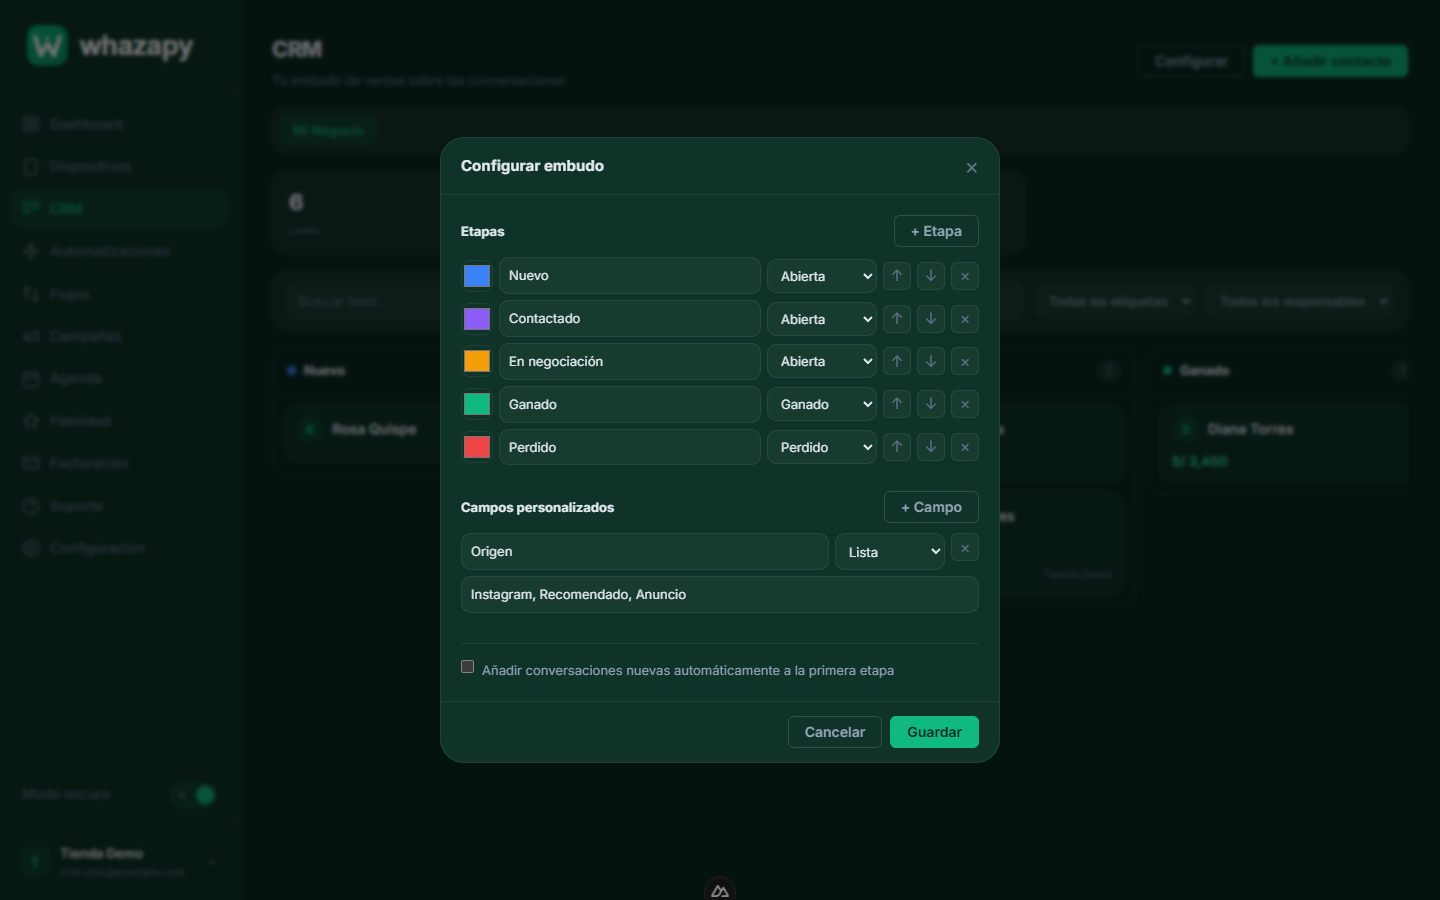Viewport: 1440px width, 900px height.
Task: Toggle the Modo oscuro switch
Action: (x=195, y=795)
